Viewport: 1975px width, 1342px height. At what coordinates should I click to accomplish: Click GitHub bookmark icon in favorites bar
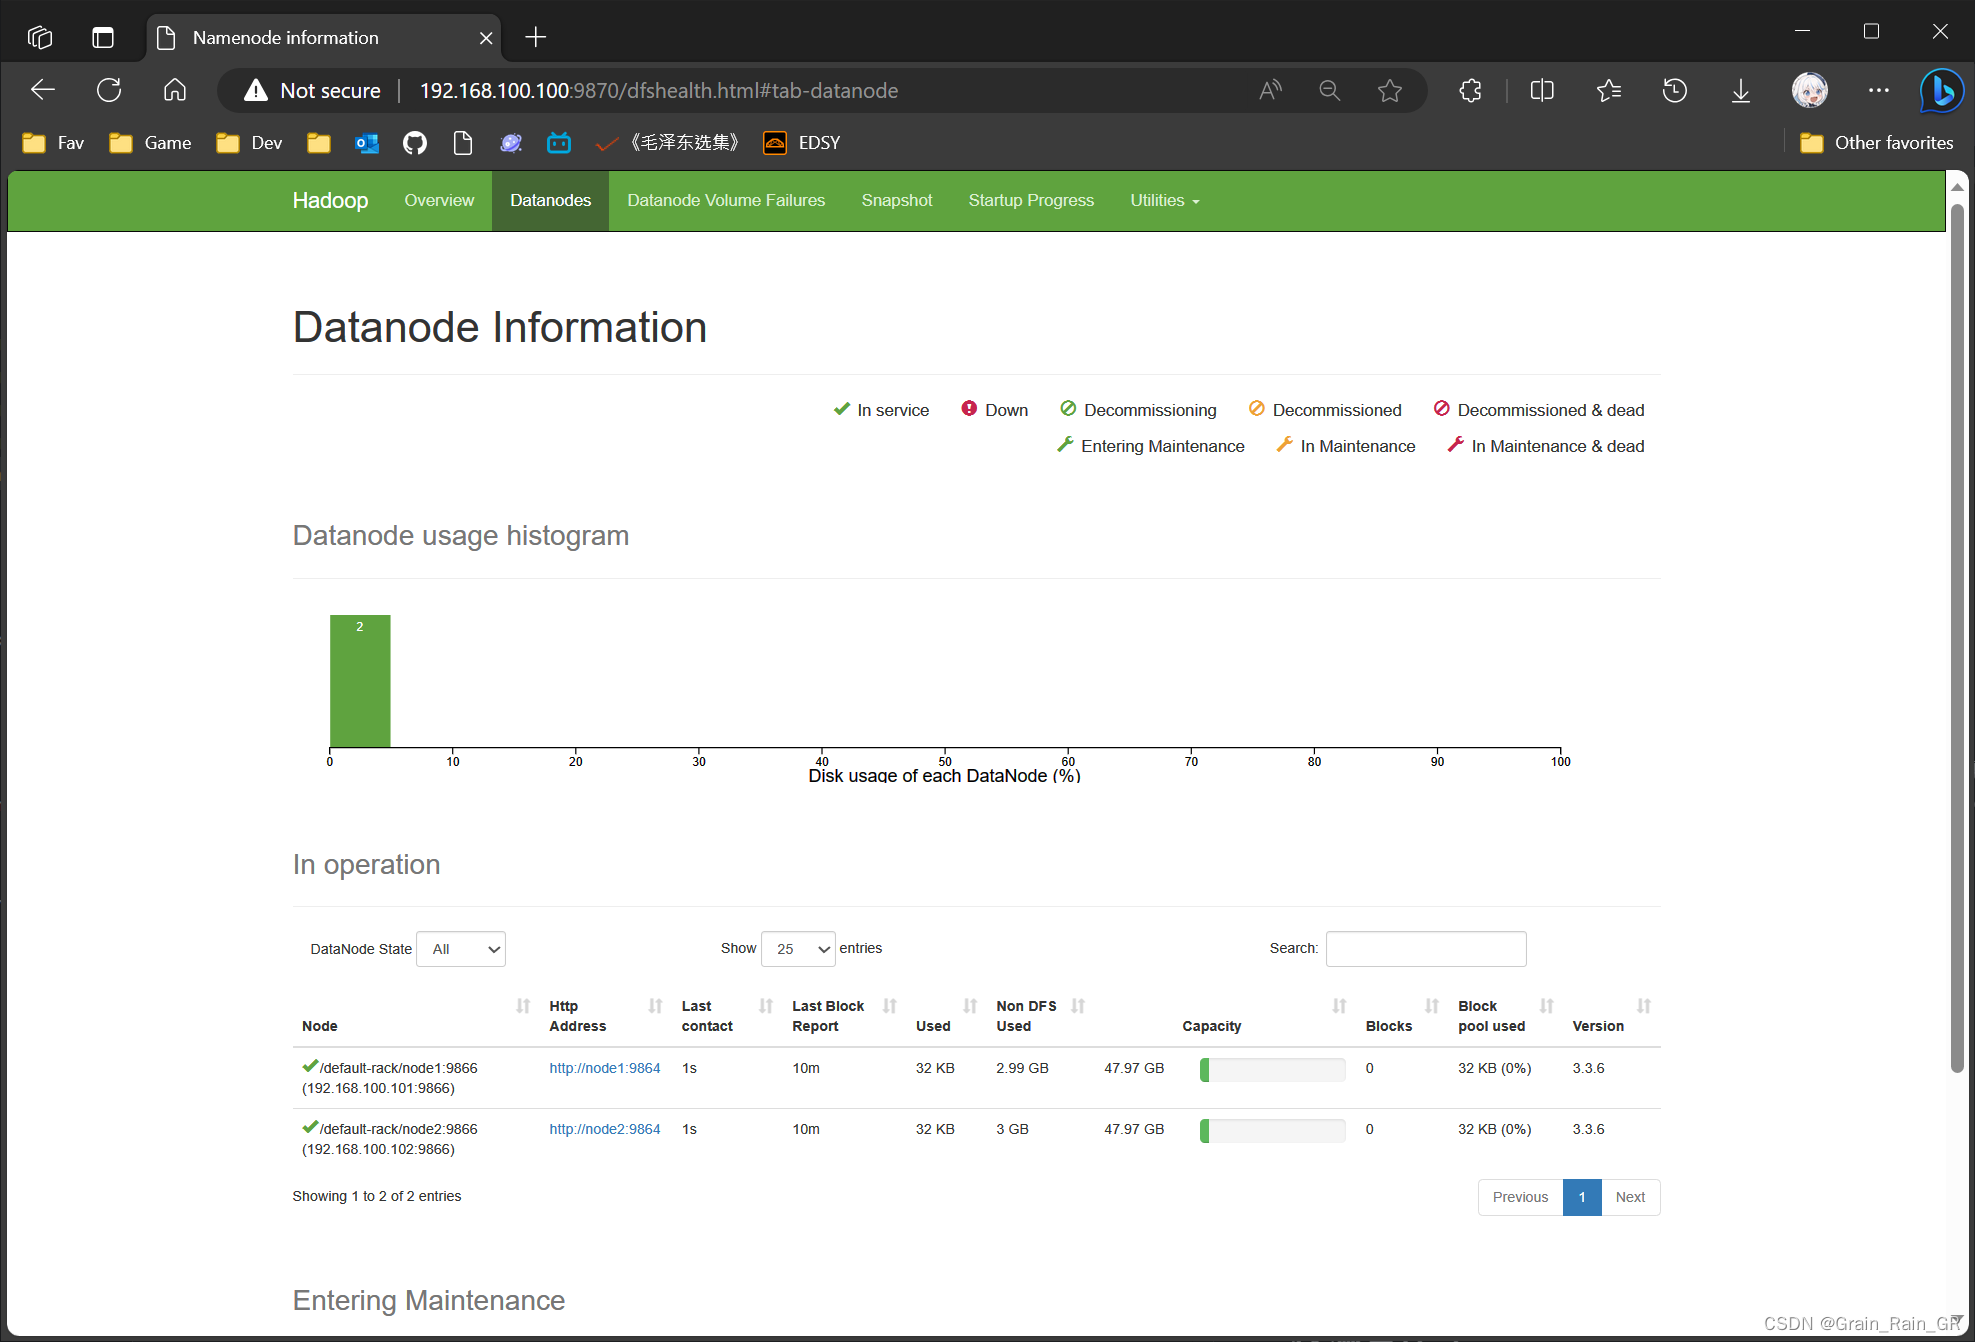point(414,143)
